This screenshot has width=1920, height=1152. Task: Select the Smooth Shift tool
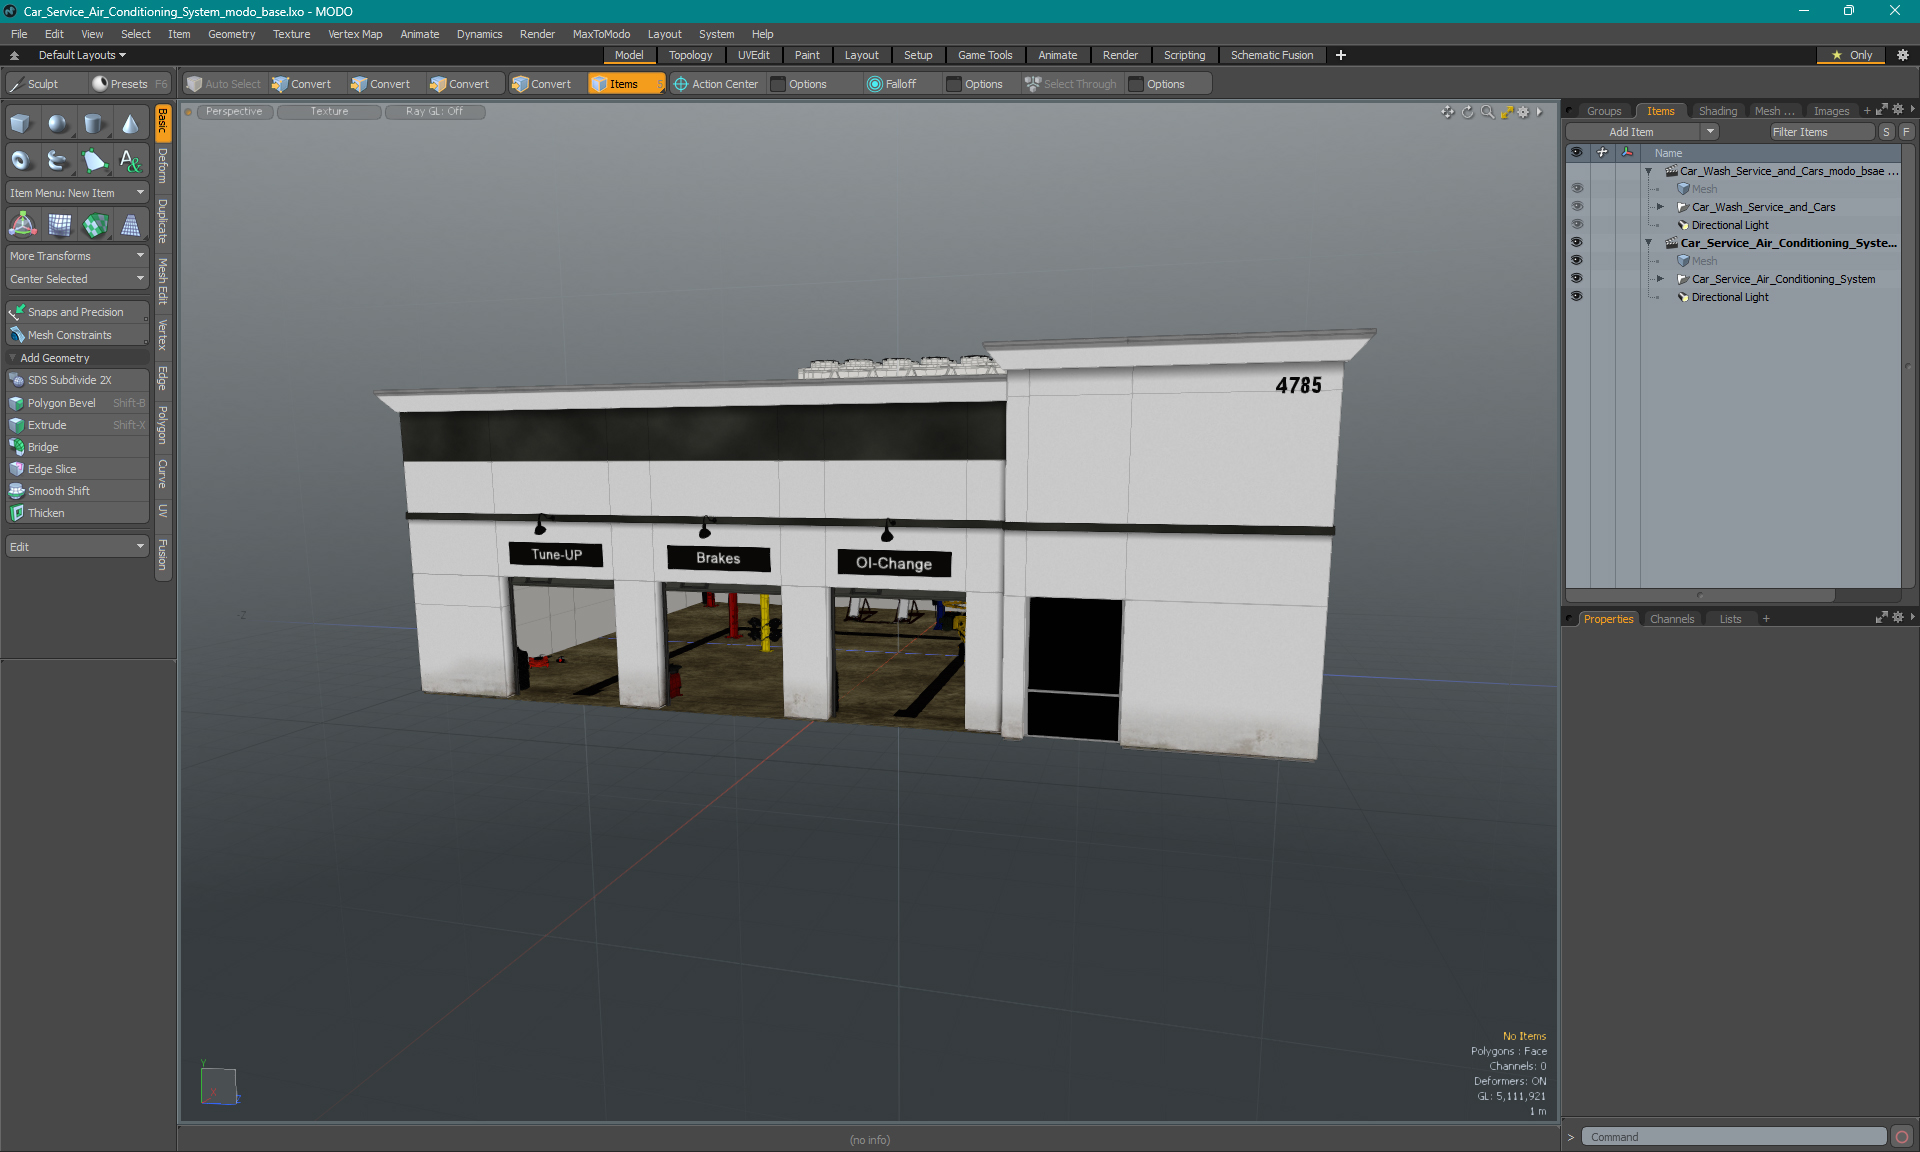(x=58, y=491)
